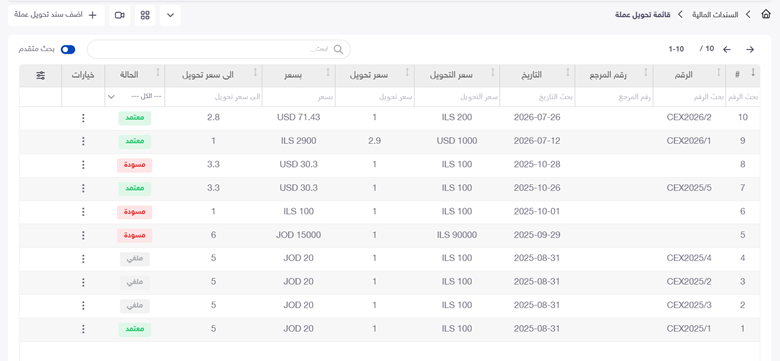
Task: Open the الحالة status filter dropdown
Action: tap(135, 96)
